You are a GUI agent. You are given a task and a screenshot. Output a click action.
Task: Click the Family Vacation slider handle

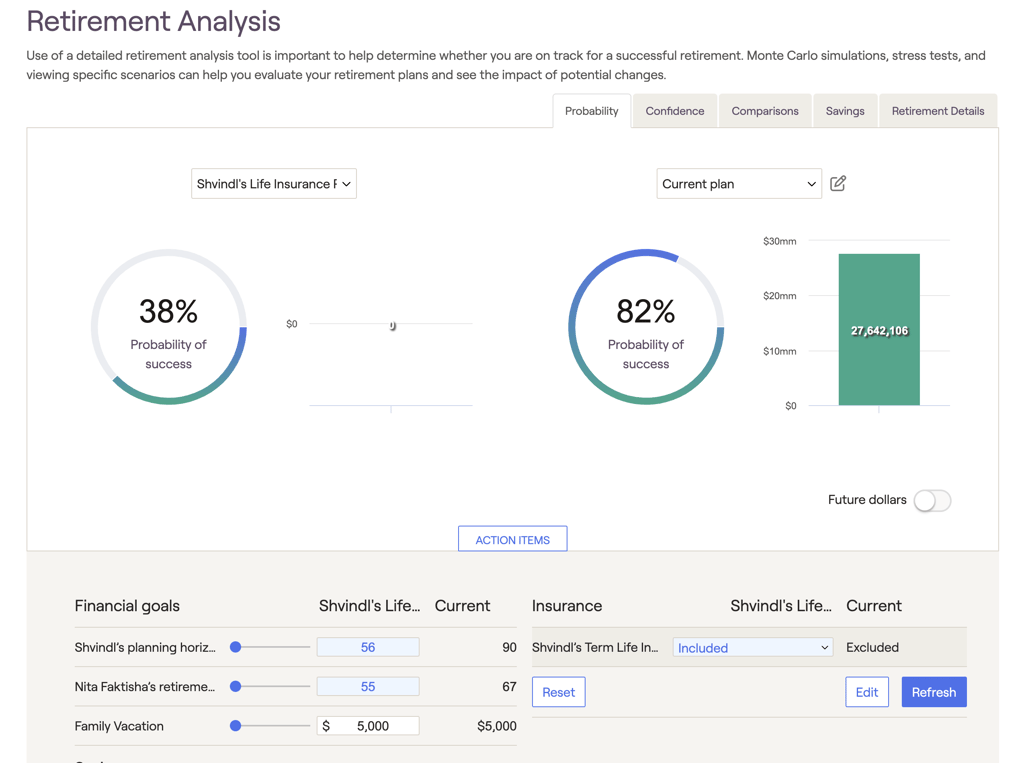(236, 726)
